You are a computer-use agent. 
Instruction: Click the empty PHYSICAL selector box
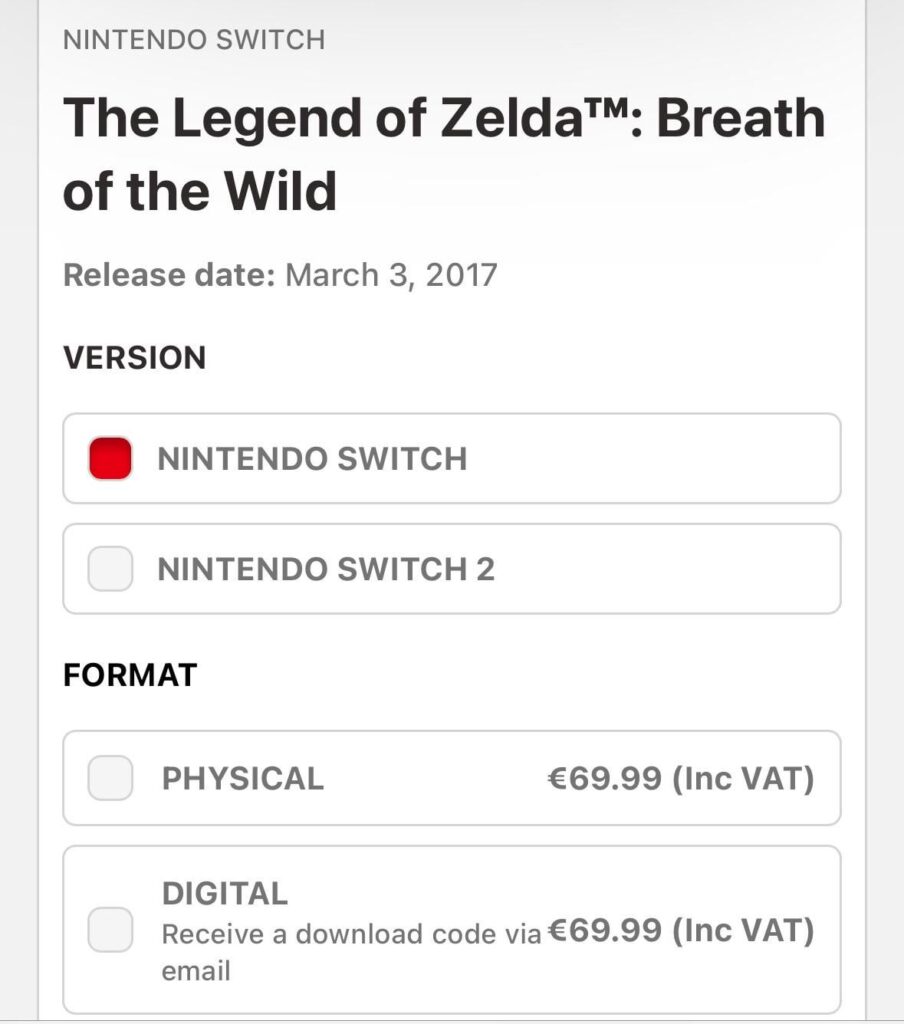[111, 779]
